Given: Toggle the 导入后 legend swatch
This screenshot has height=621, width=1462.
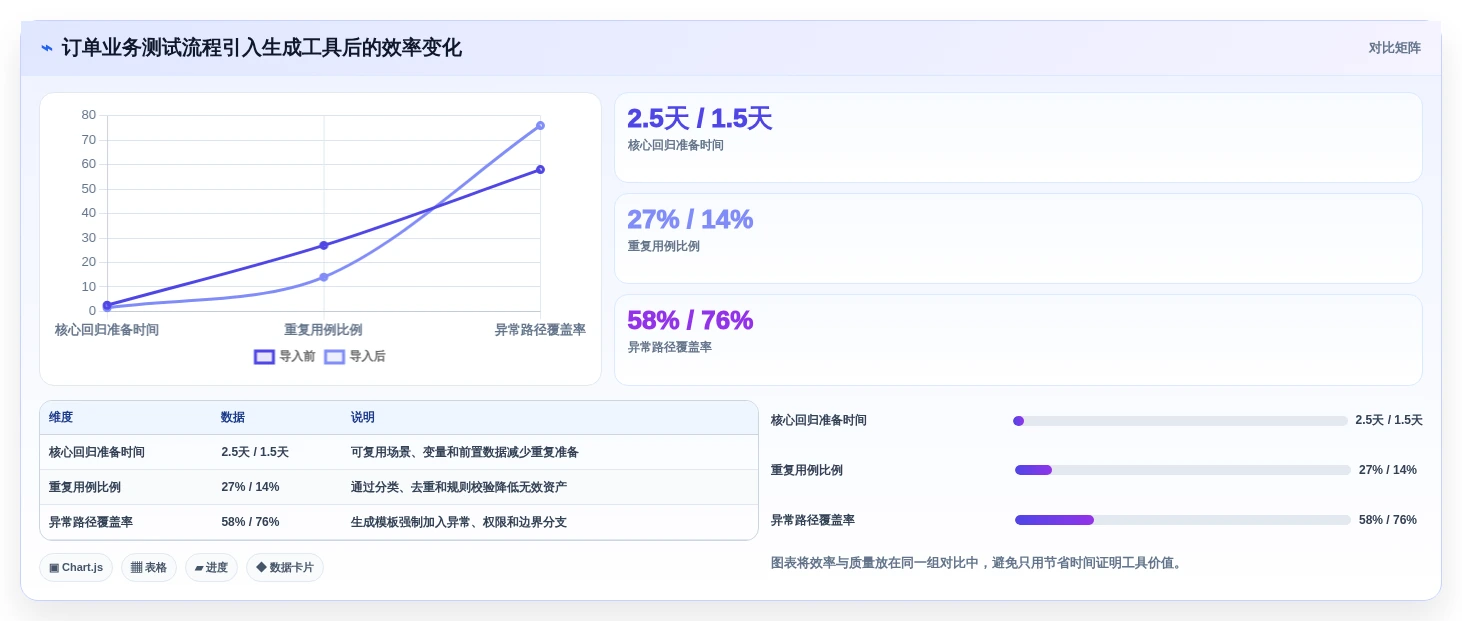Looking at the screenshot, I should tap(334, 357).
